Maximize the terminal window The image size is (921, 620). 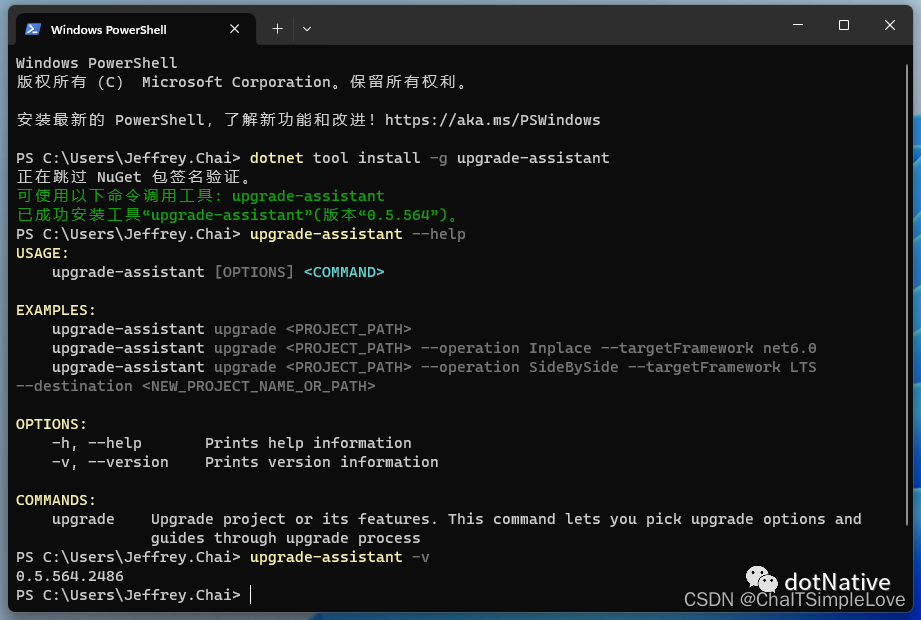click(843, 25)
